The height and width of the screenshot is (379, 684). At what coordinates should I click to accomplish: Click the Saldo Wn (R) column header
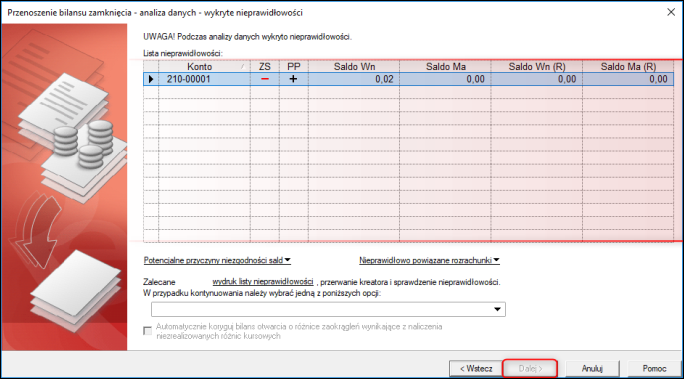[537, 66]
